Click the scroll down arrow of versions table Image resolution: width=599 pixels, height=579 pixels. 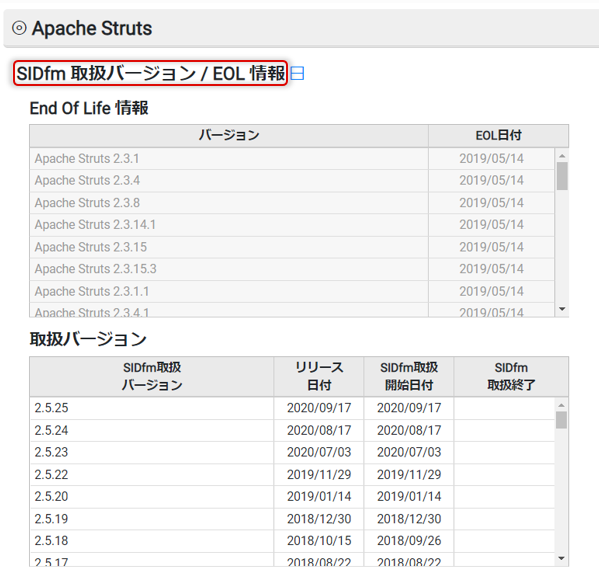click(561, 558)
